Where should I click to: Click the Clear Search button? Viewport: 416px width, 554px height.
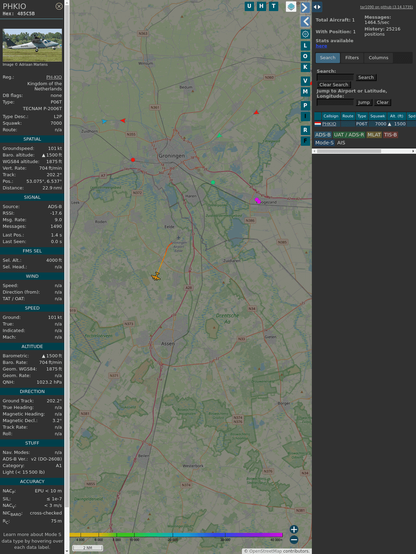click(x=333, y=85)
